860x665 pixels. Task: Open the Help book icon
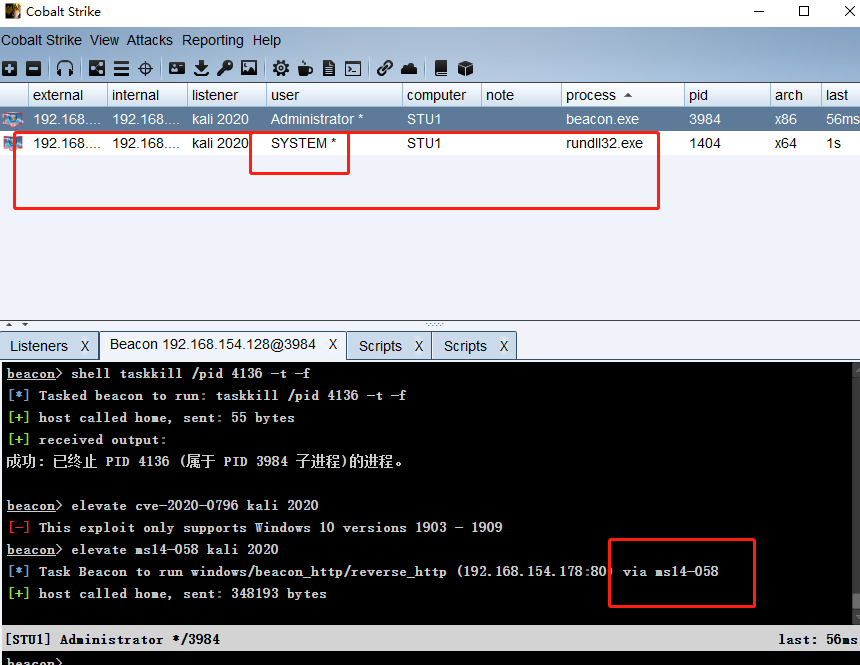point(440,69)
